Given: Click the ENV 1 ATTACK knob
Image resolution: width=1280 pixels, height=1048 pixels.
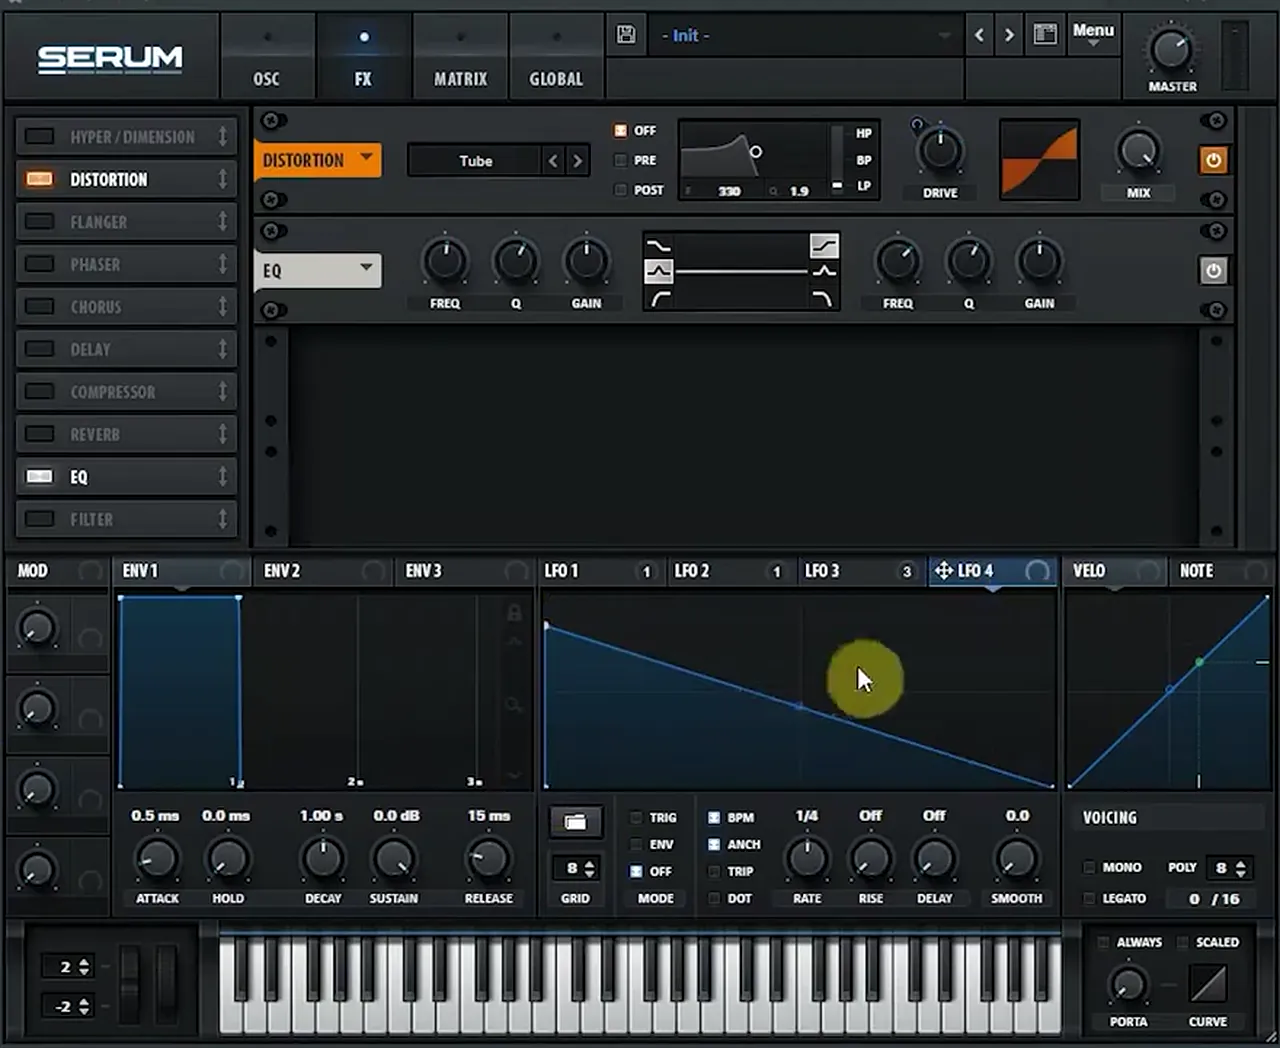Looking at the screenshot, I should tap(157, 858).
